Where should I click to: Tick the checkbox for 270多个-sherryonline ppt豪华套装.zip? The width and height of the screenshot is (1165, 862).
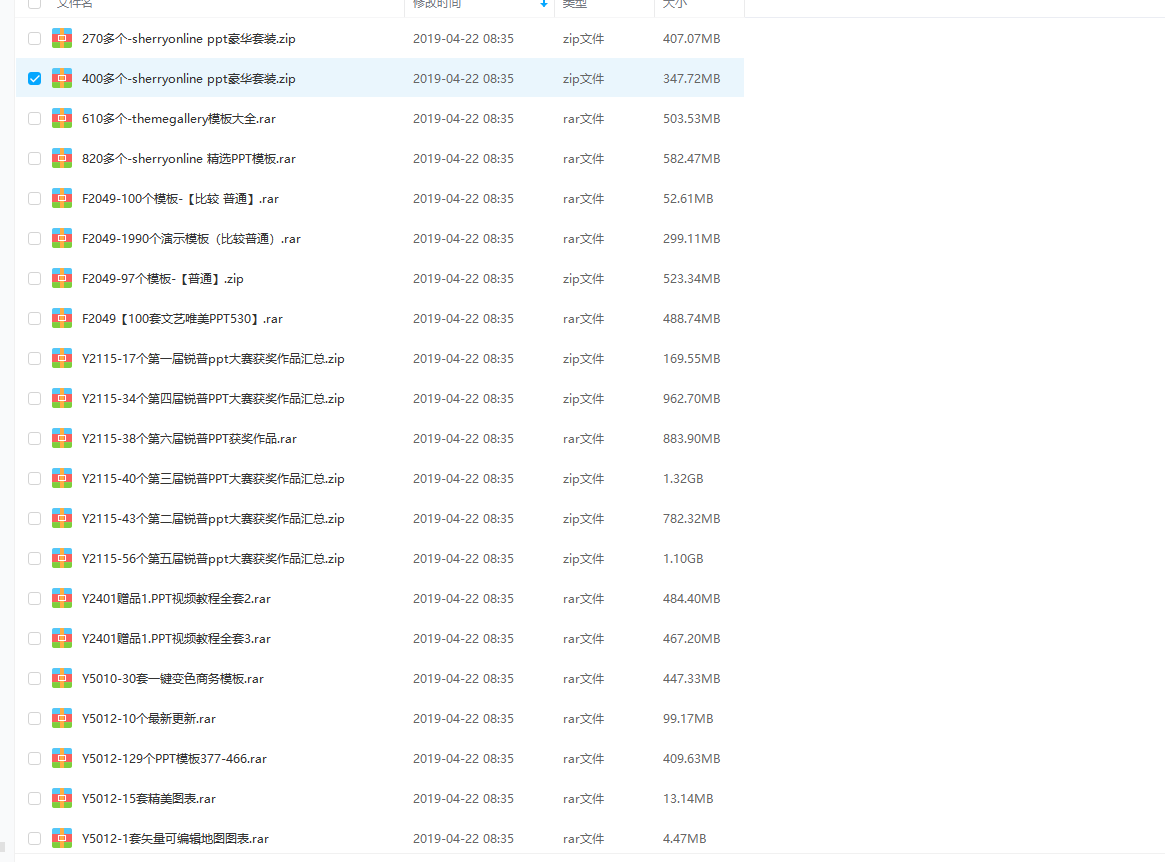point(34,38)
